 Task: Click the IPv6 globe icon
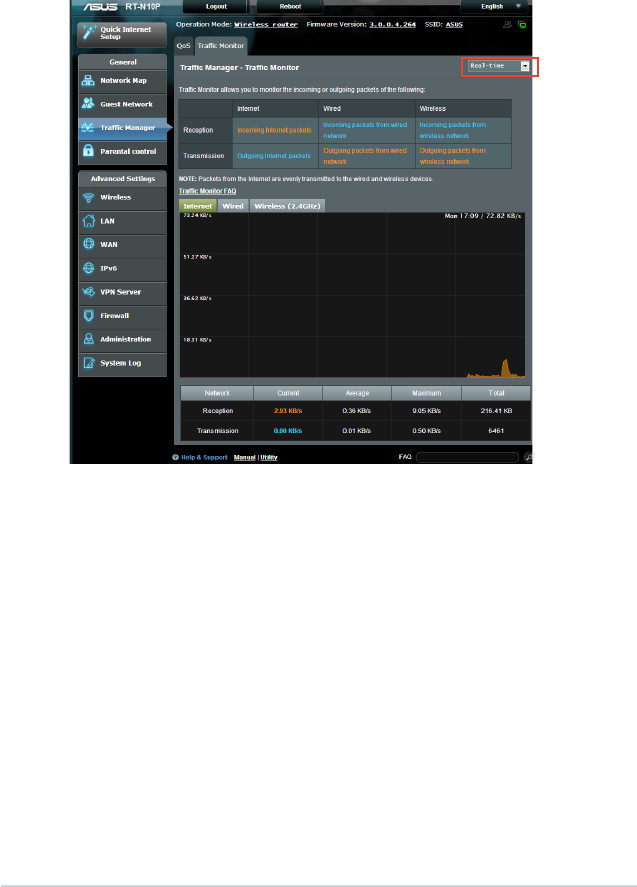click(x=88, y=268)
